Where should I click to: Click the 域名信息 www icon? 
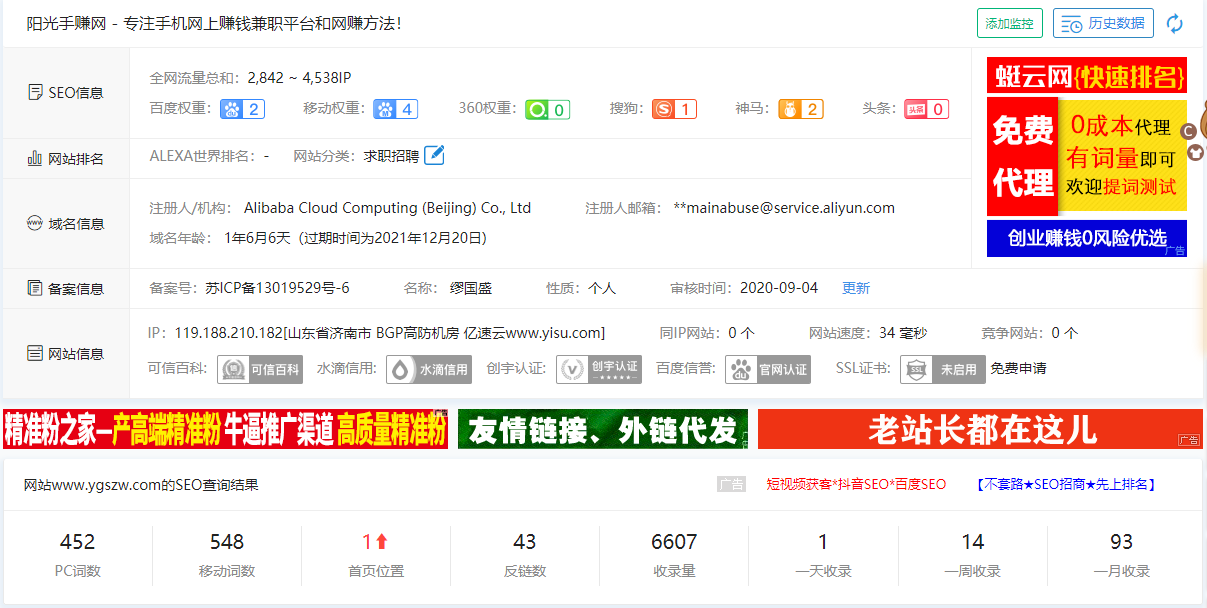(x=35, y=223)
